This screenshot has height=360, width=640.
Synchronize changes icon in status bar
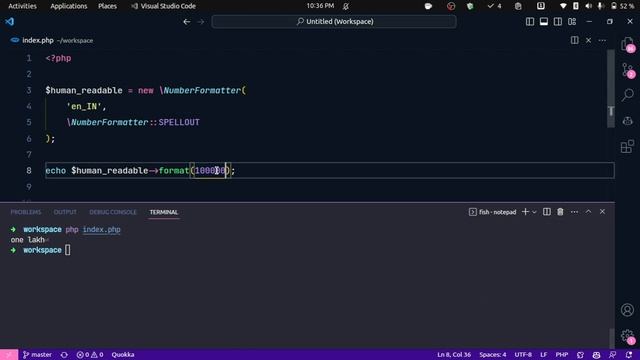[x=64, y=355]
